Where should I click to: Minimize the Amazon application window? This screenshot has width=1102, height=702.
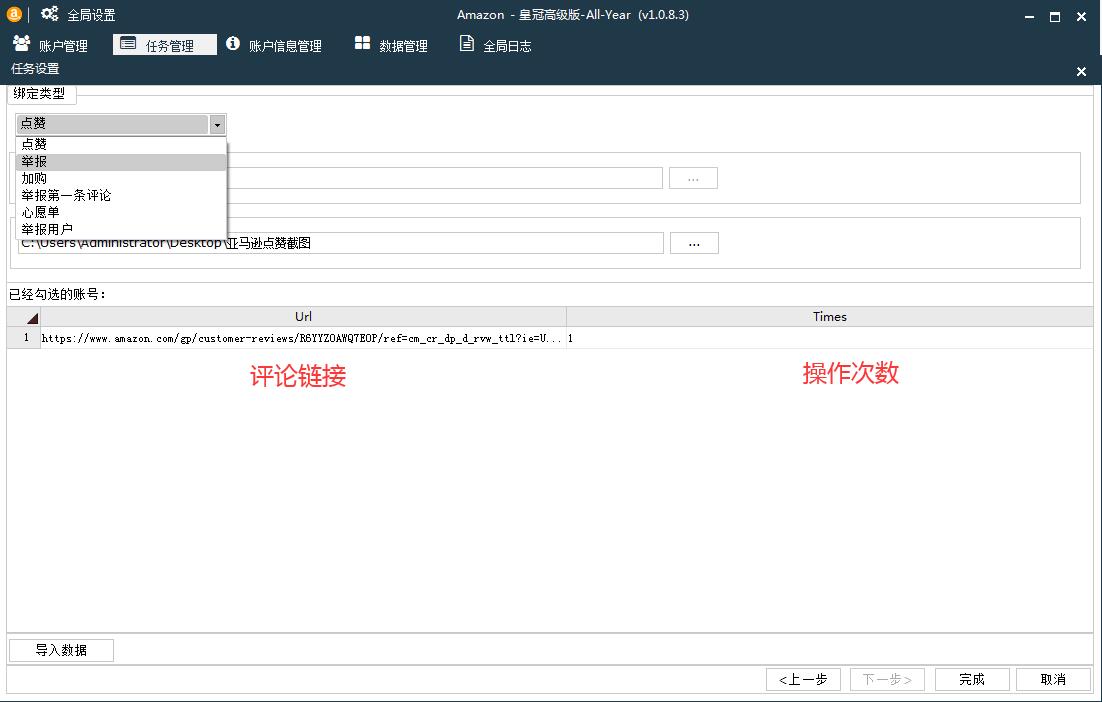pos(1030,16)
